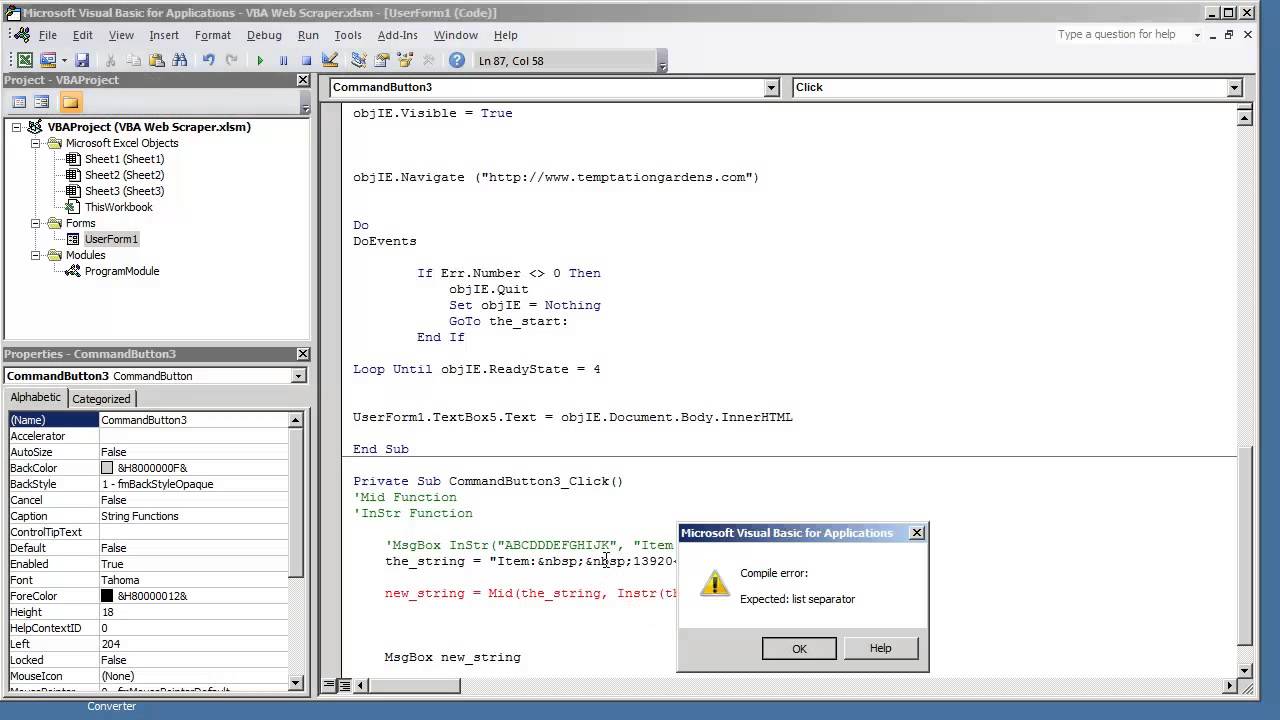Click View Object icon in Project panel
The height and width of the screenshot is (720, 1280).
(41, 102)
